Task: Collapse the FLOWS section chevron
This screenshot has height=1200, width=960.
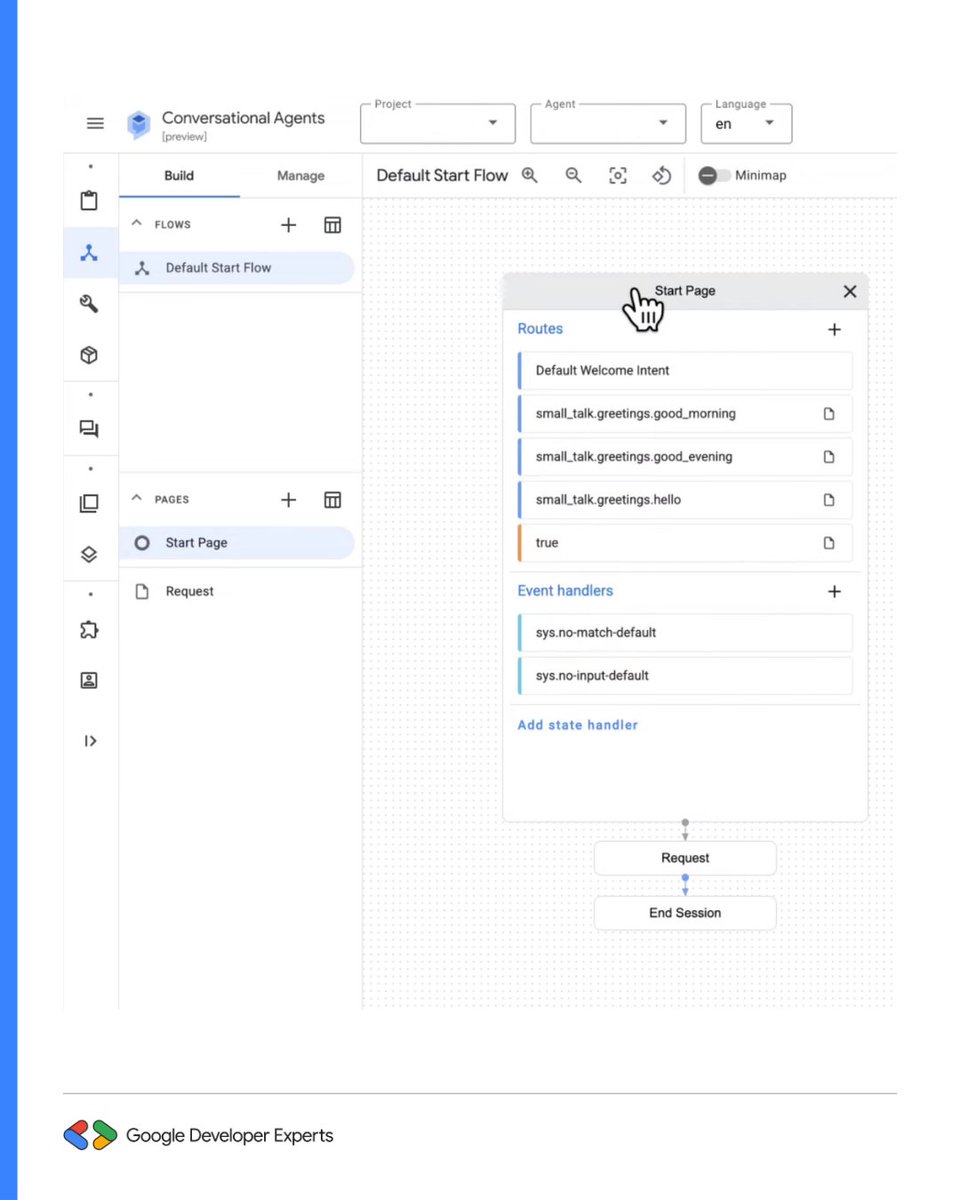Action: pyautogui.click(x=137, y=224)
